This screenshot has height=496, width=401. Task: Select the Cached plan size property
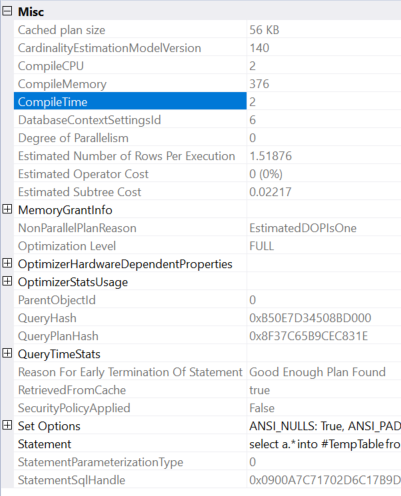(130, 30)
